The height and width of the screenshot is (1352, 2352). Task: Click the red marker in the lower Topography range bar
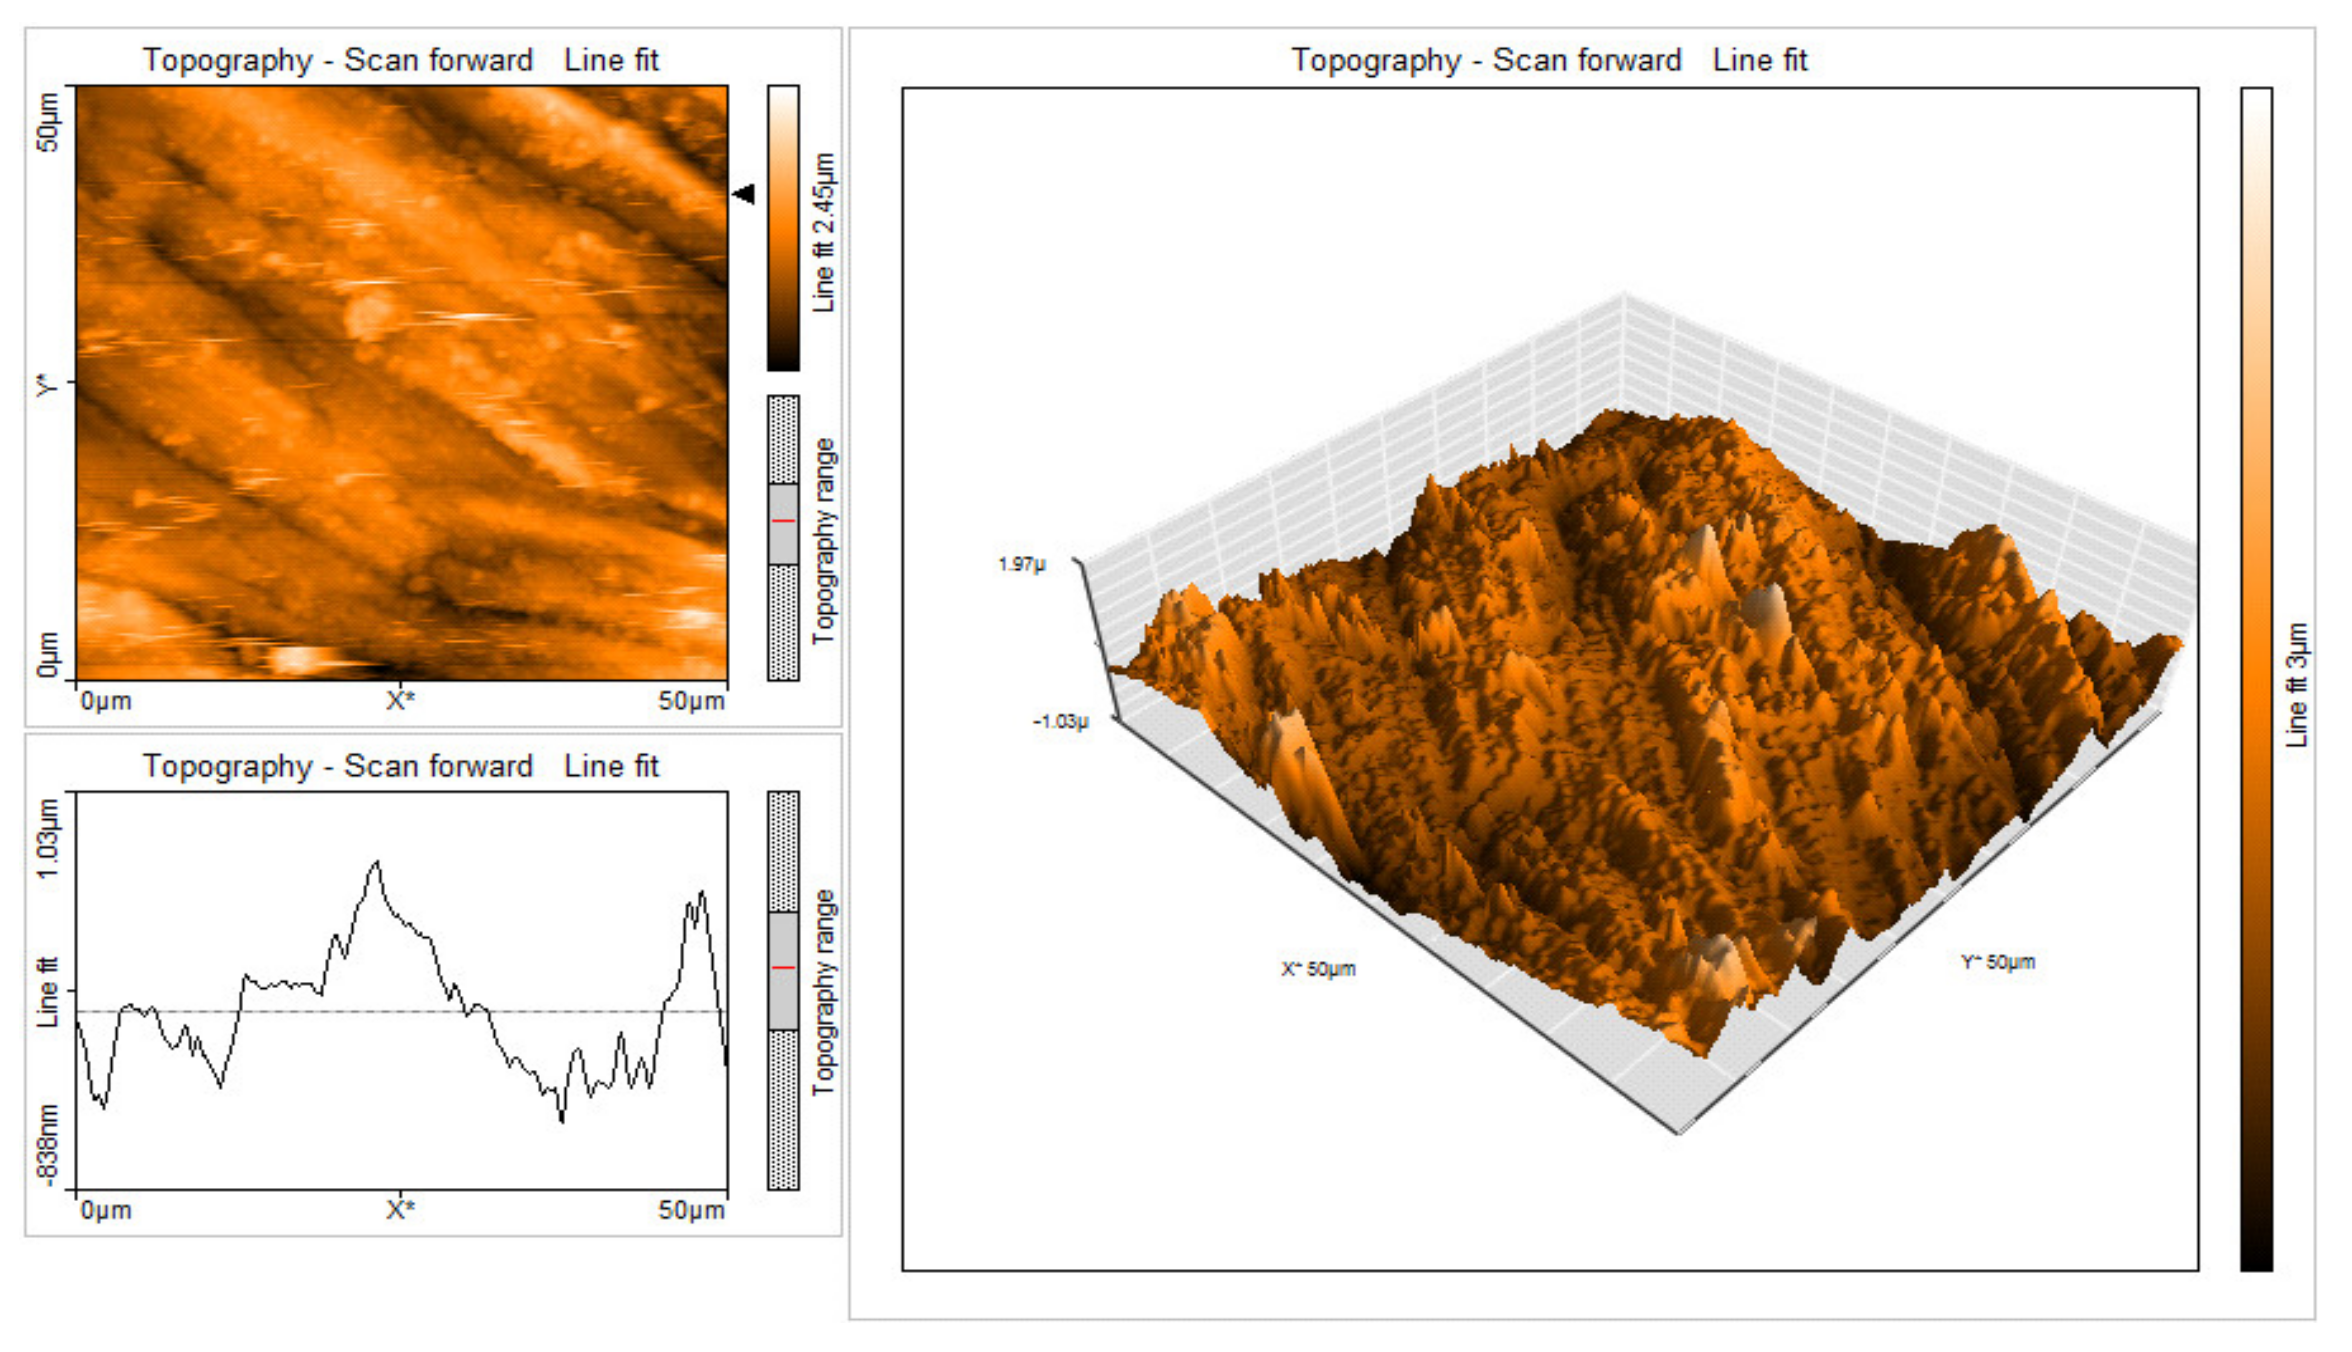[783, 967]
